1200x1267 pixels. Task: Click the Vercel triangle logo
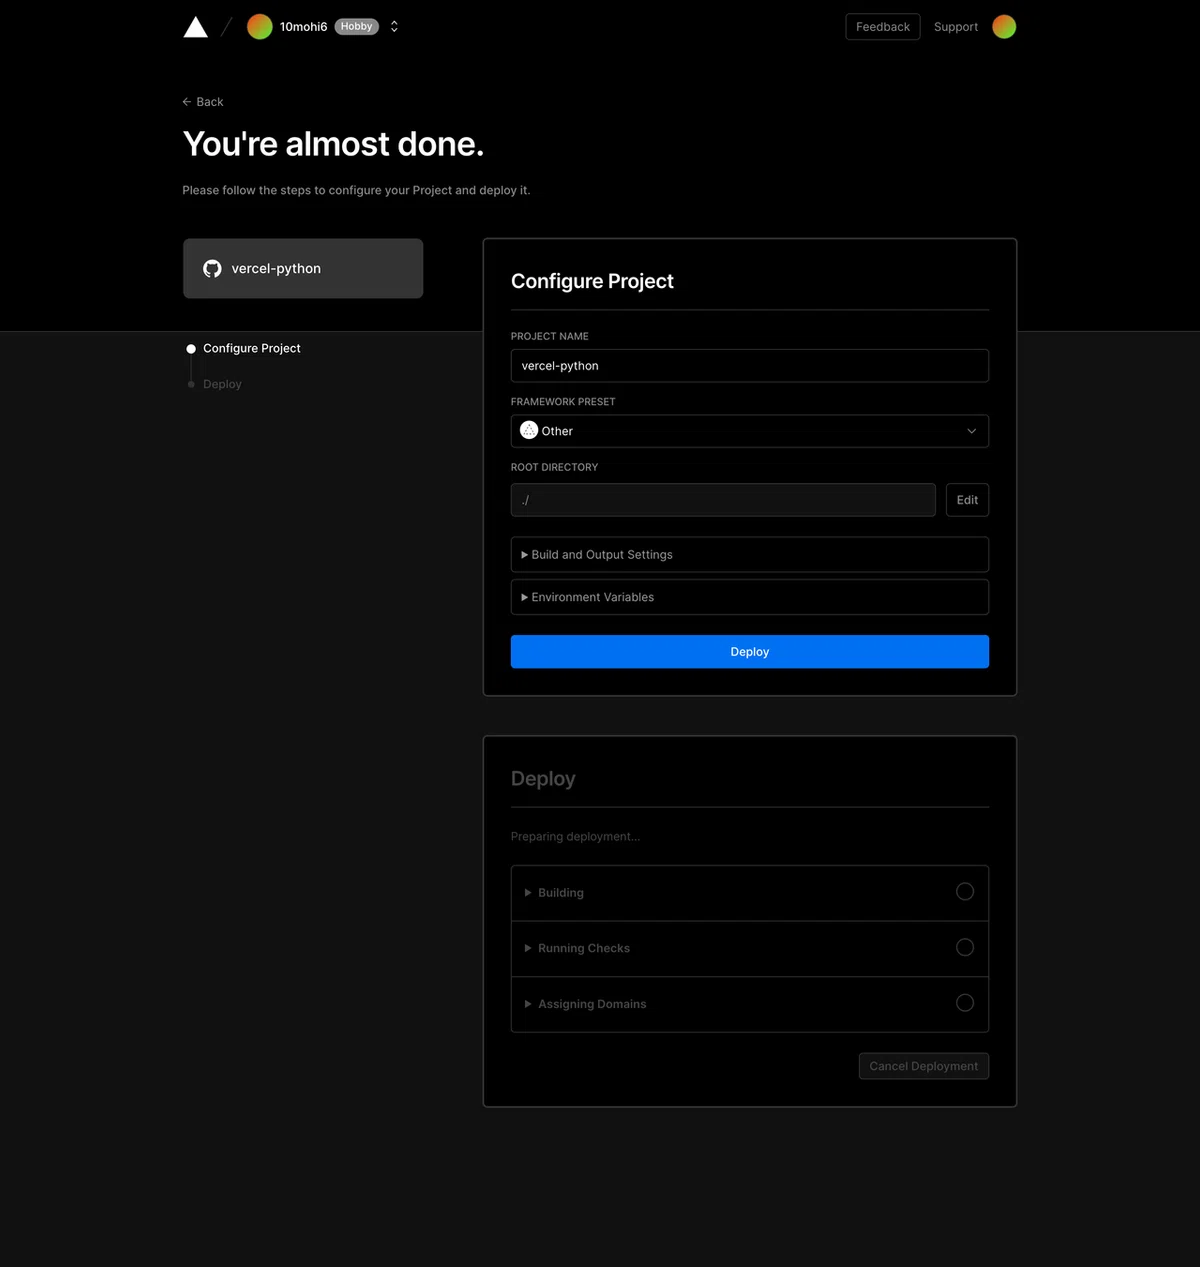click(x=196, y=27)
